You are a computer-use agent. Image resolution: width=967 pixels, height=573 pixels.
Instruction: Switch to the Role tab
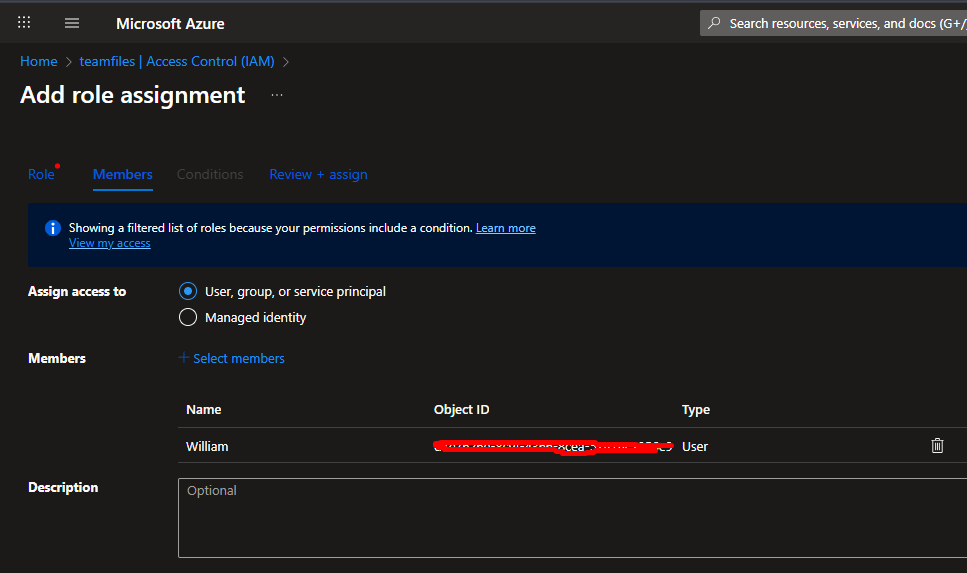tap(41, 174)
